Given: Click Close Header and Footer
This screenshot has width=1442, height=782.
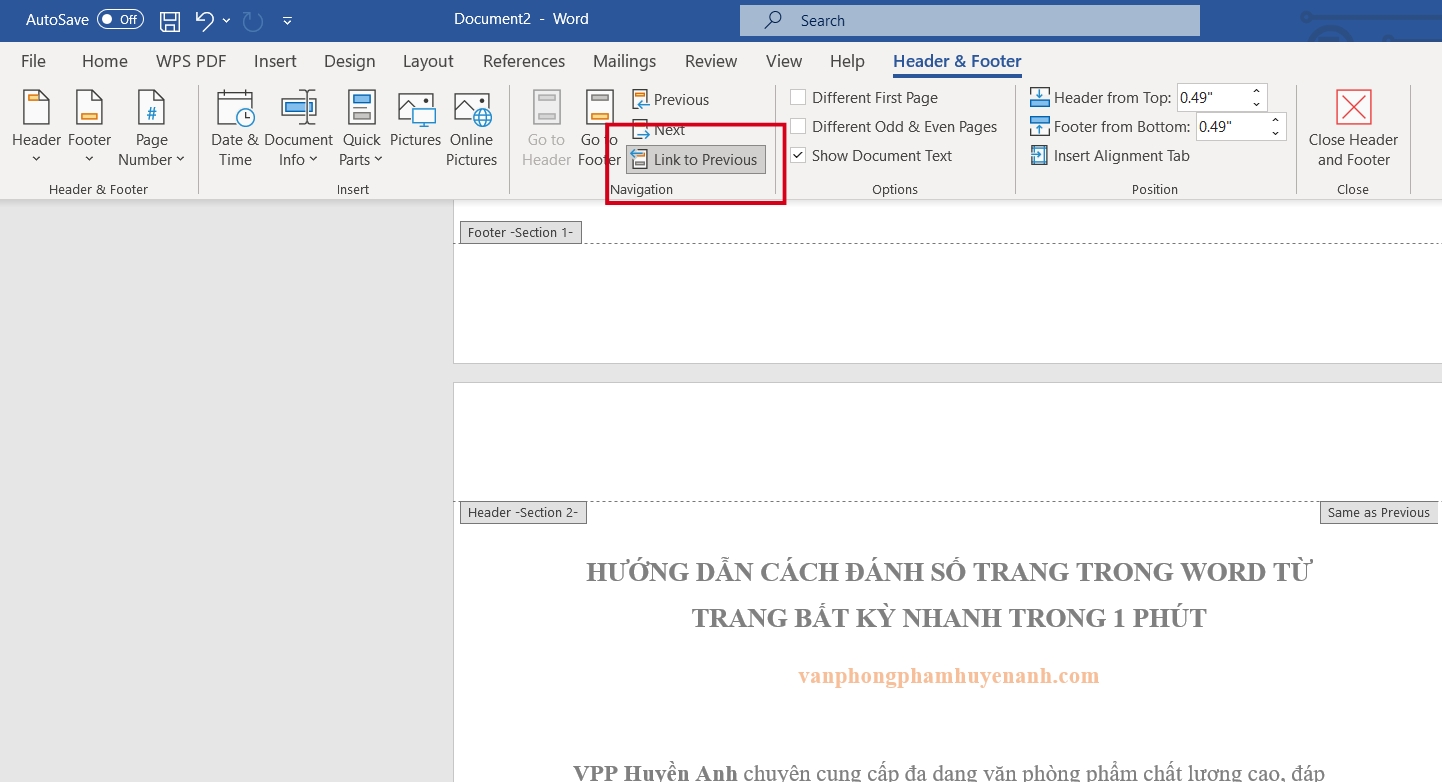Looking at the screenshot, I should pos(1353,127).
